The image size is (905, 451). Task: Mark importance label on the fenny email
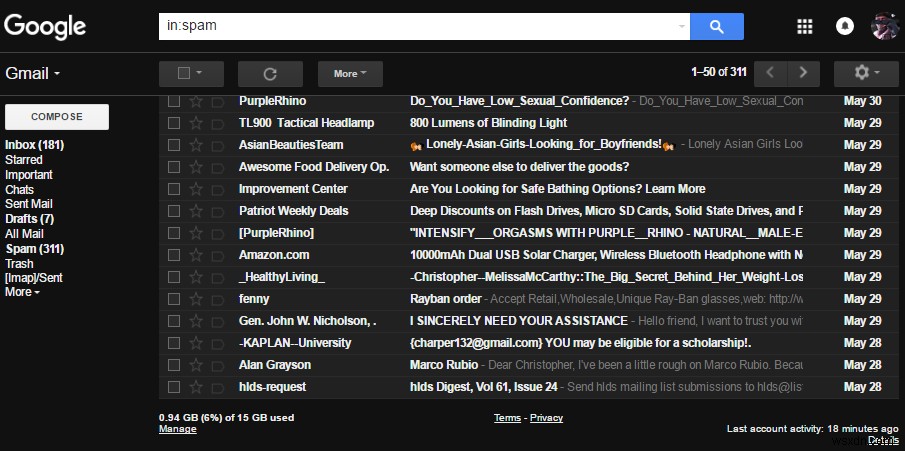click(218, 299)
